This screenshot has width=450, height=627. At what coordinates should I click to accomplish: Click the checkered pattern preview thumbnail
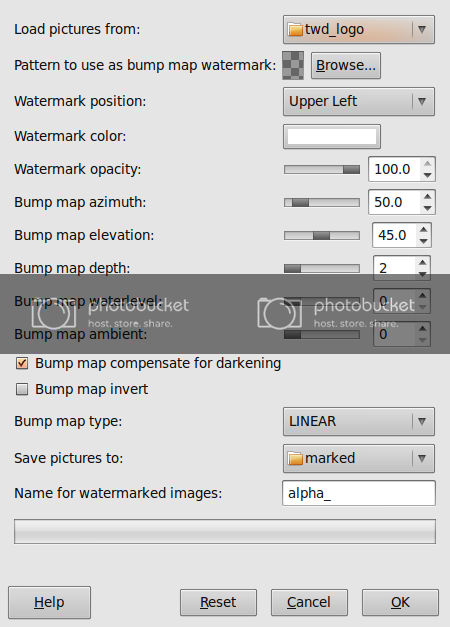(x=293, y=65)
